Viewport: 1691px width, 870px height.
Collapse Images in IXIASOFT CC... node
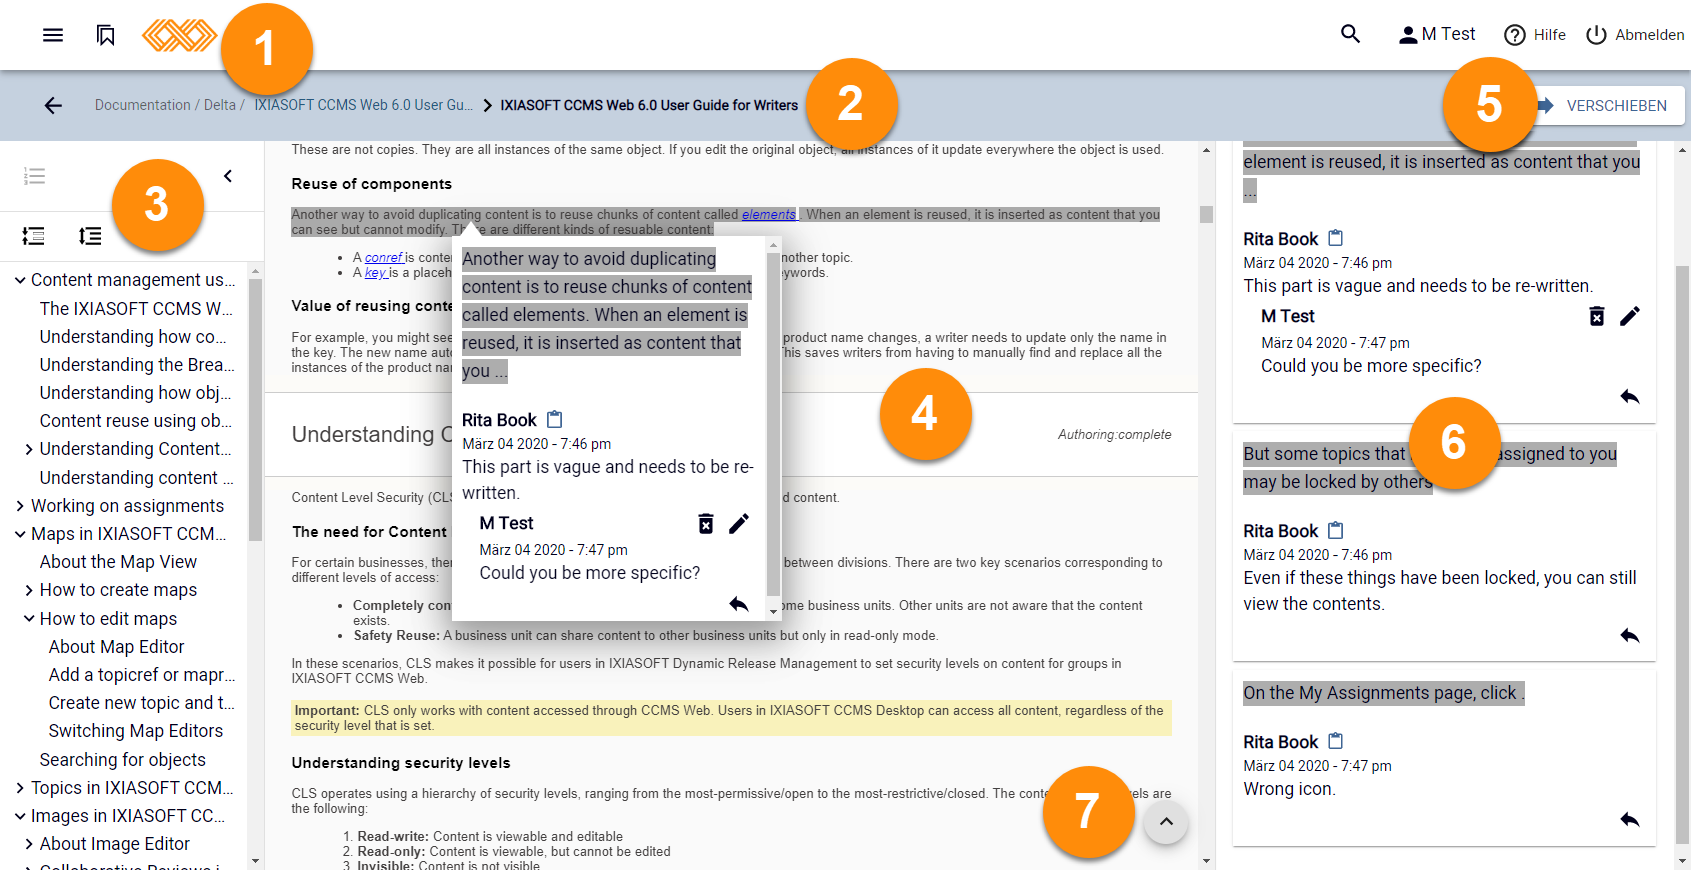pyautogui.click(x=20, y=816)
